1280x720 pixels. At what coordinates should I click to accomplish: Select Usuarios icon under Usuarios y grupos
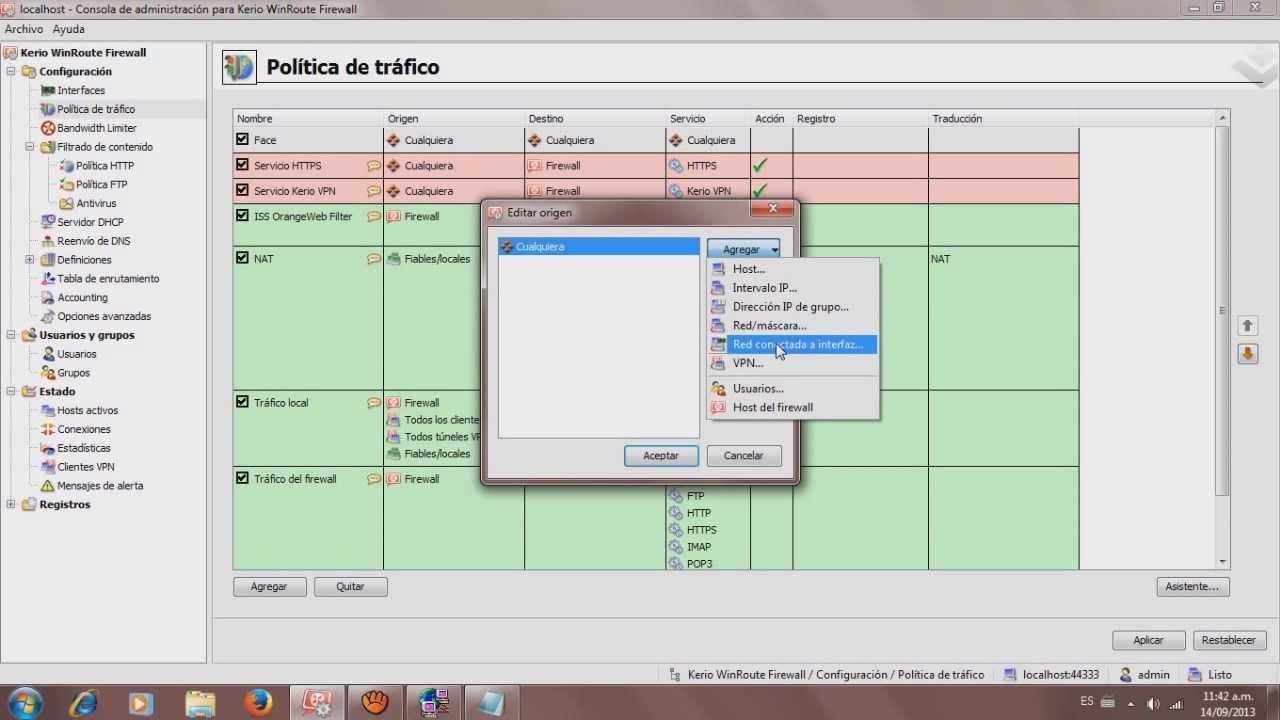pos(48,354)
